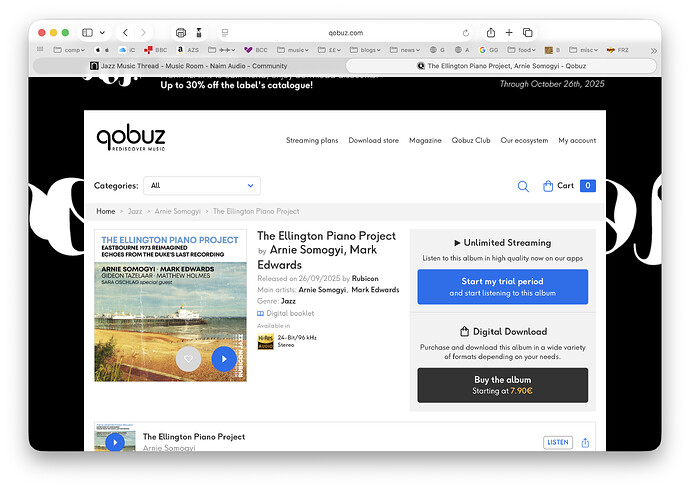Screen dimensions: 690x489
Task: Open the sidebar options chevron
Action: pyautogui.click(x=102, y=33)
